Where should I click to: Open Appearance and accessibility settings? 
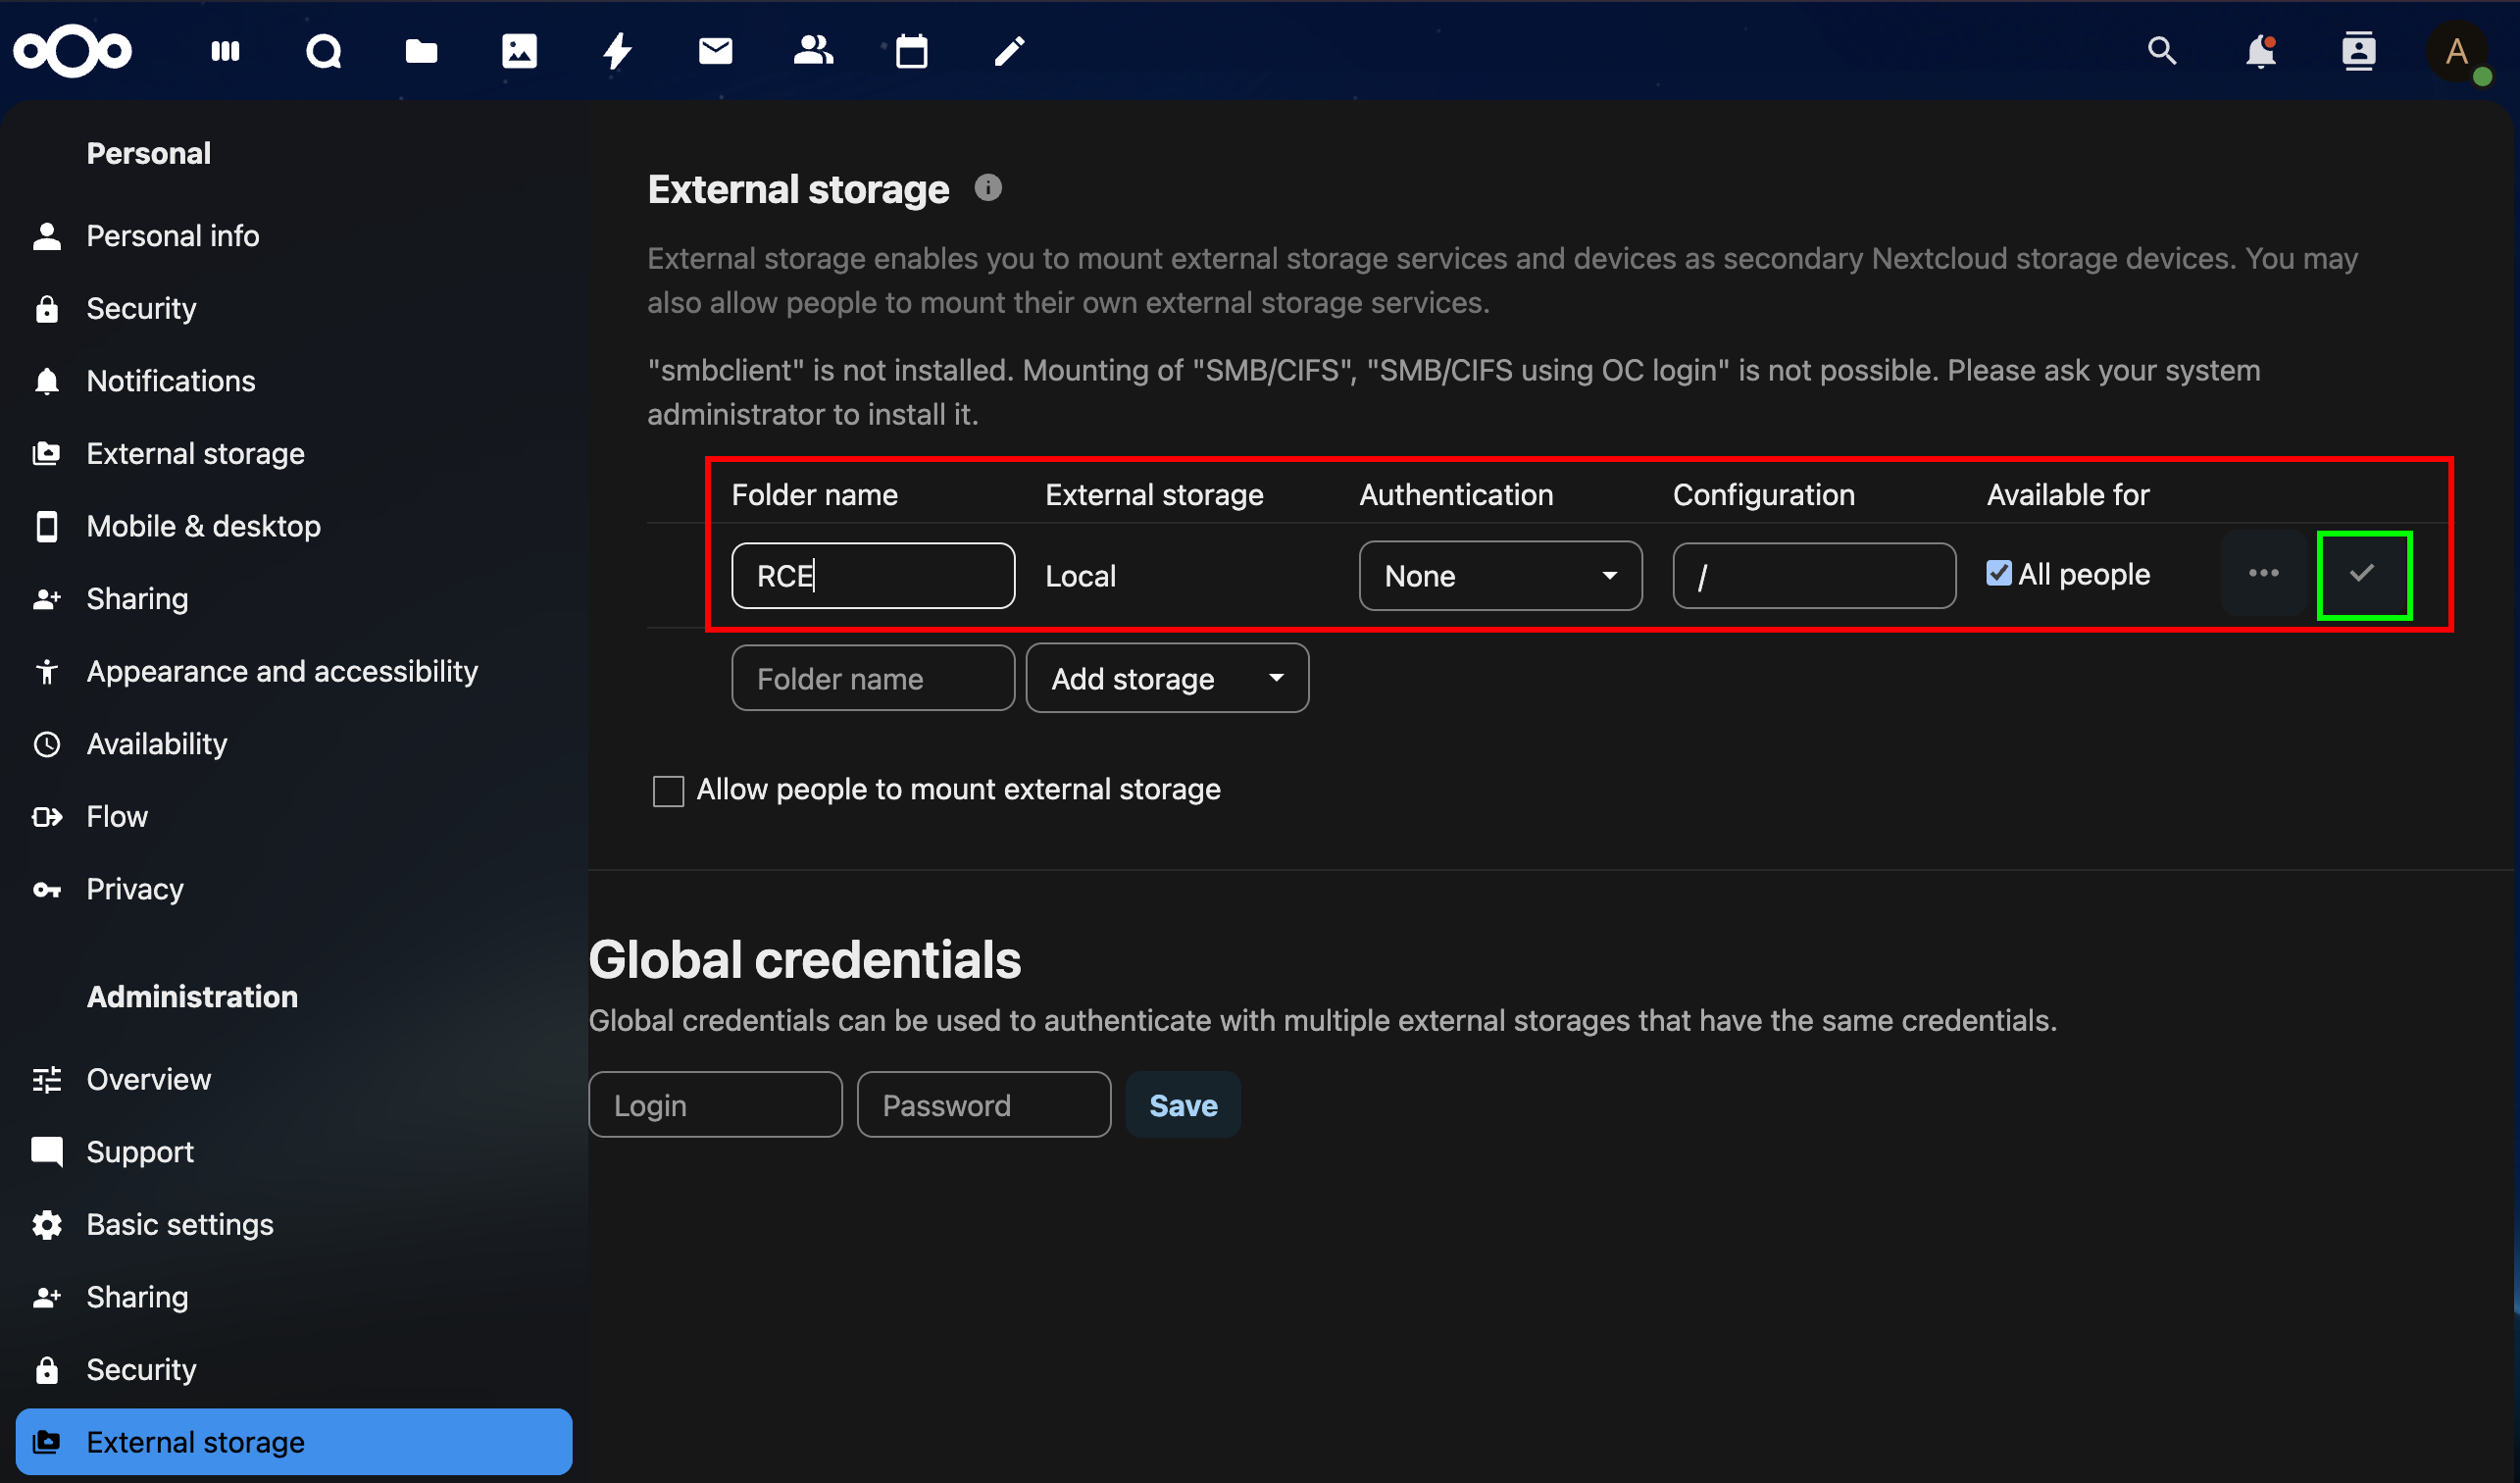(294, 671)
